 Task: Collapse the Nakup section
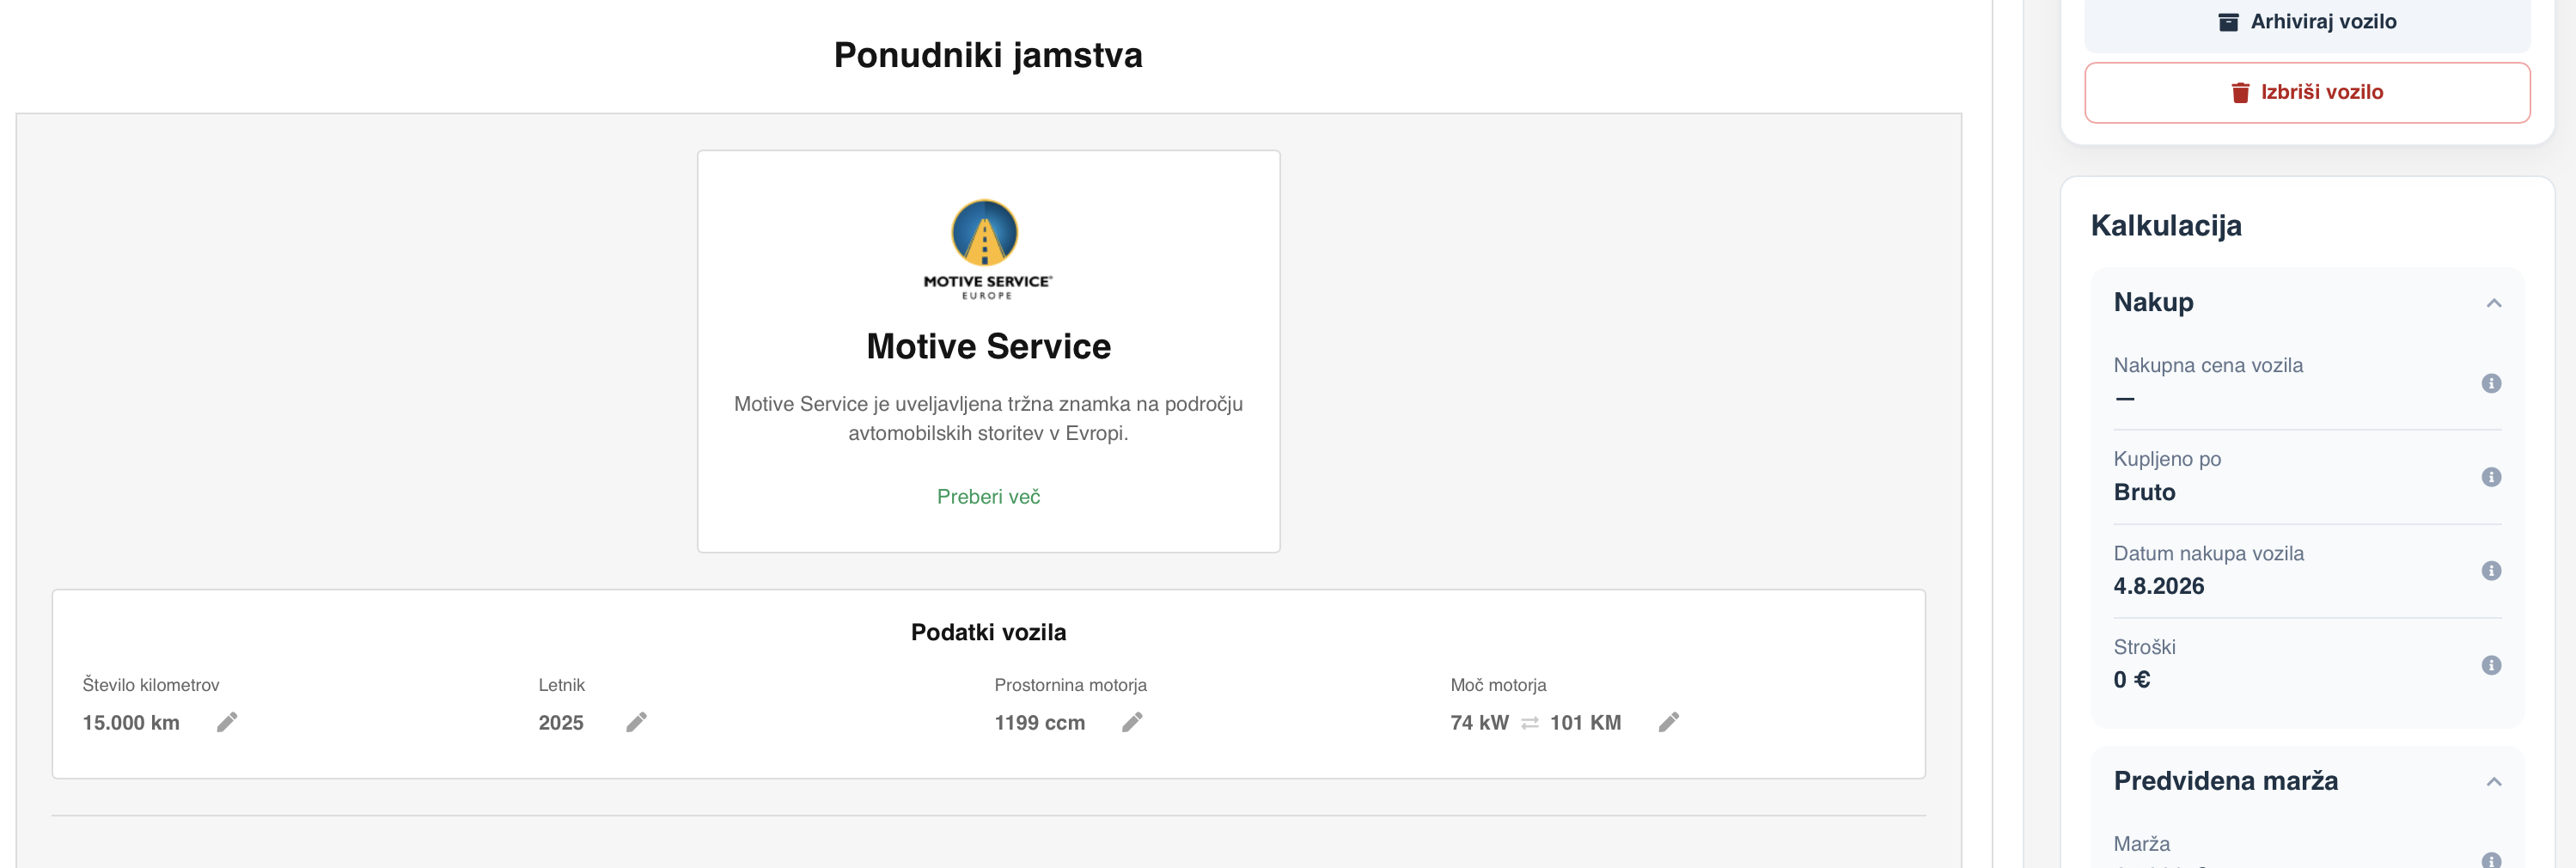(x=2494, y=303)
